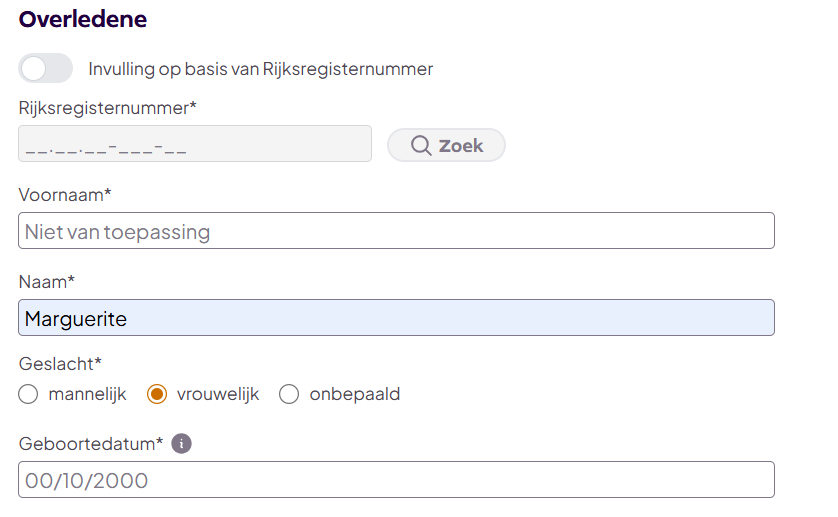Viewport: 838px width, 517px height.
Task: Click the 'Rijksregisternummer*' field label
Action: pos(108,107)
